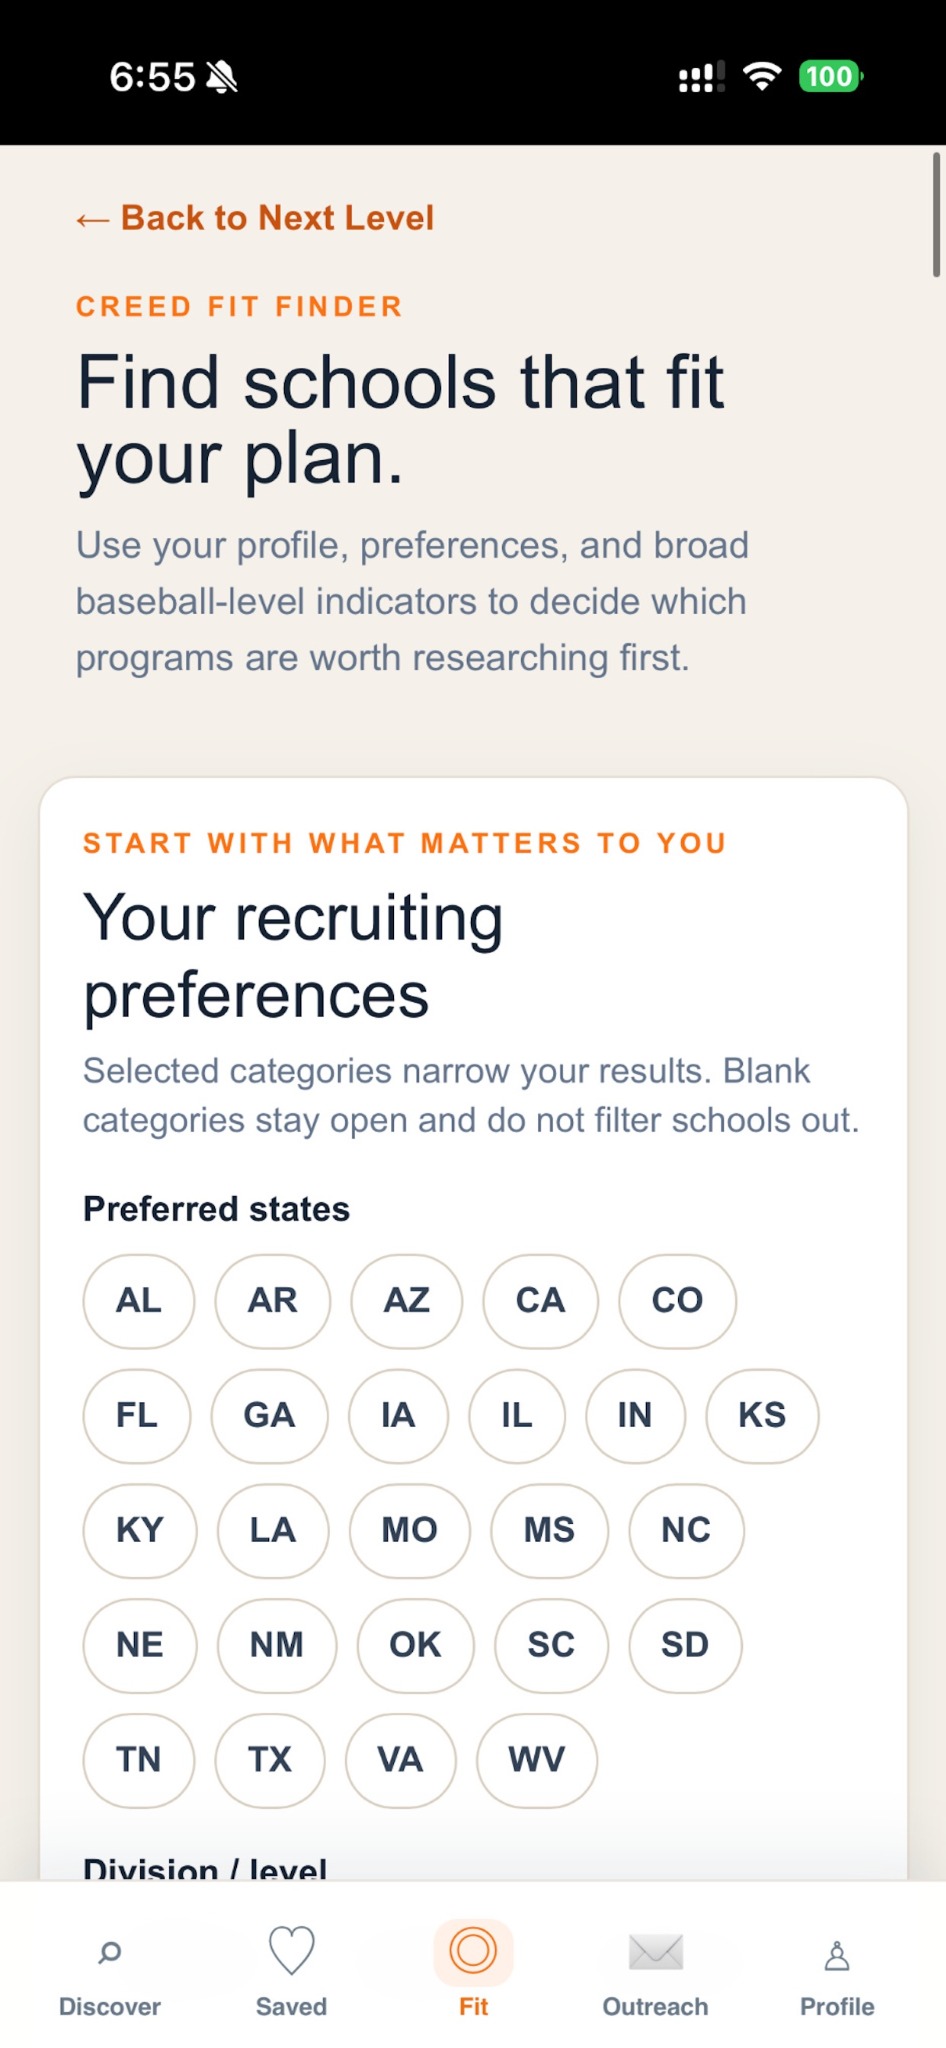Toggle the TX state chip

270,1760
